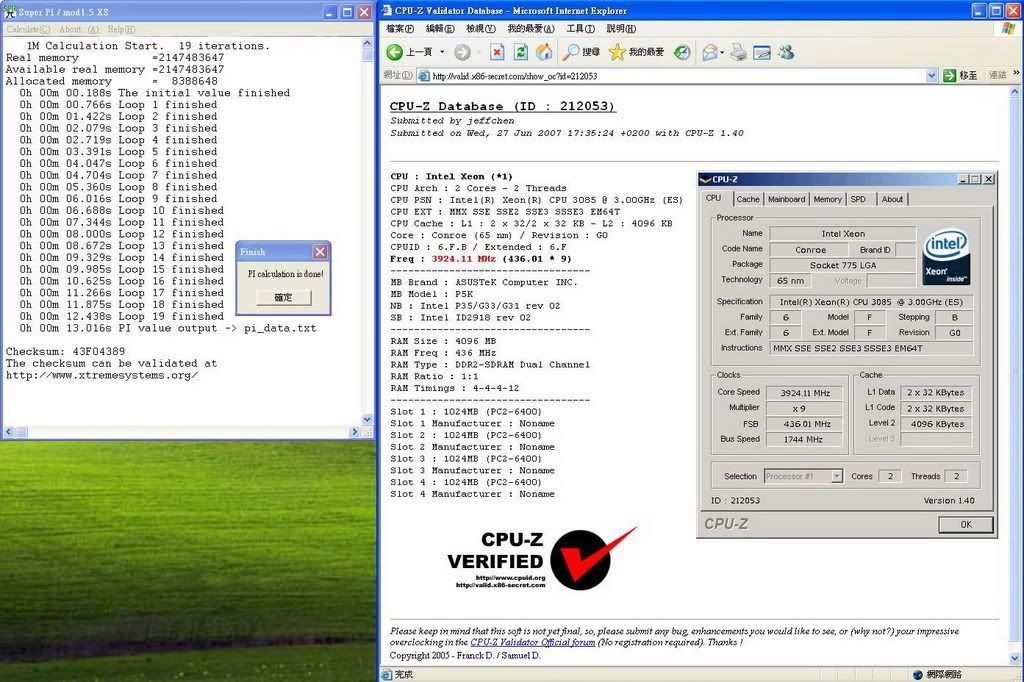Refresh the page with the Refresh icon
1024x682 pixels.
tap(521, 52)
